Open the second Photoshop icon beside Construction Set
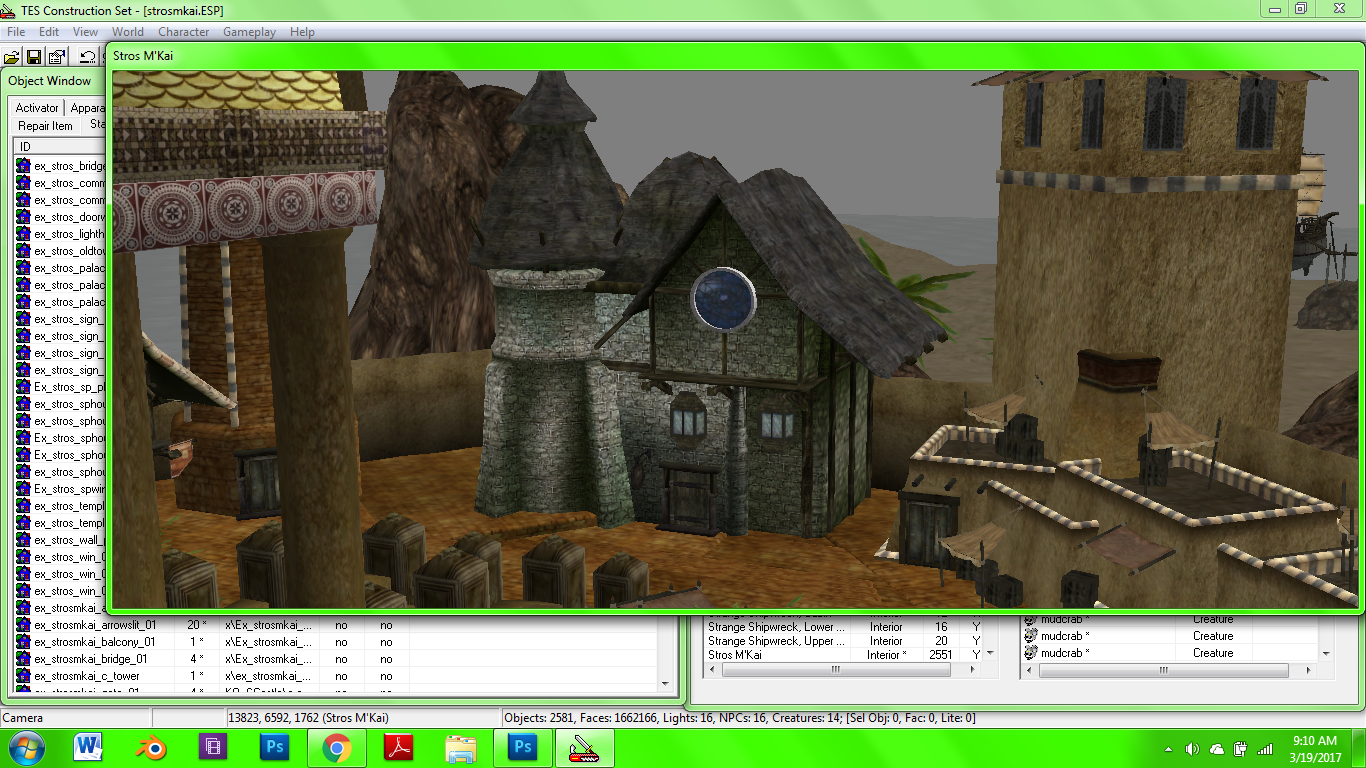The width and height of the screenshot is (1366, 768). 522,748
